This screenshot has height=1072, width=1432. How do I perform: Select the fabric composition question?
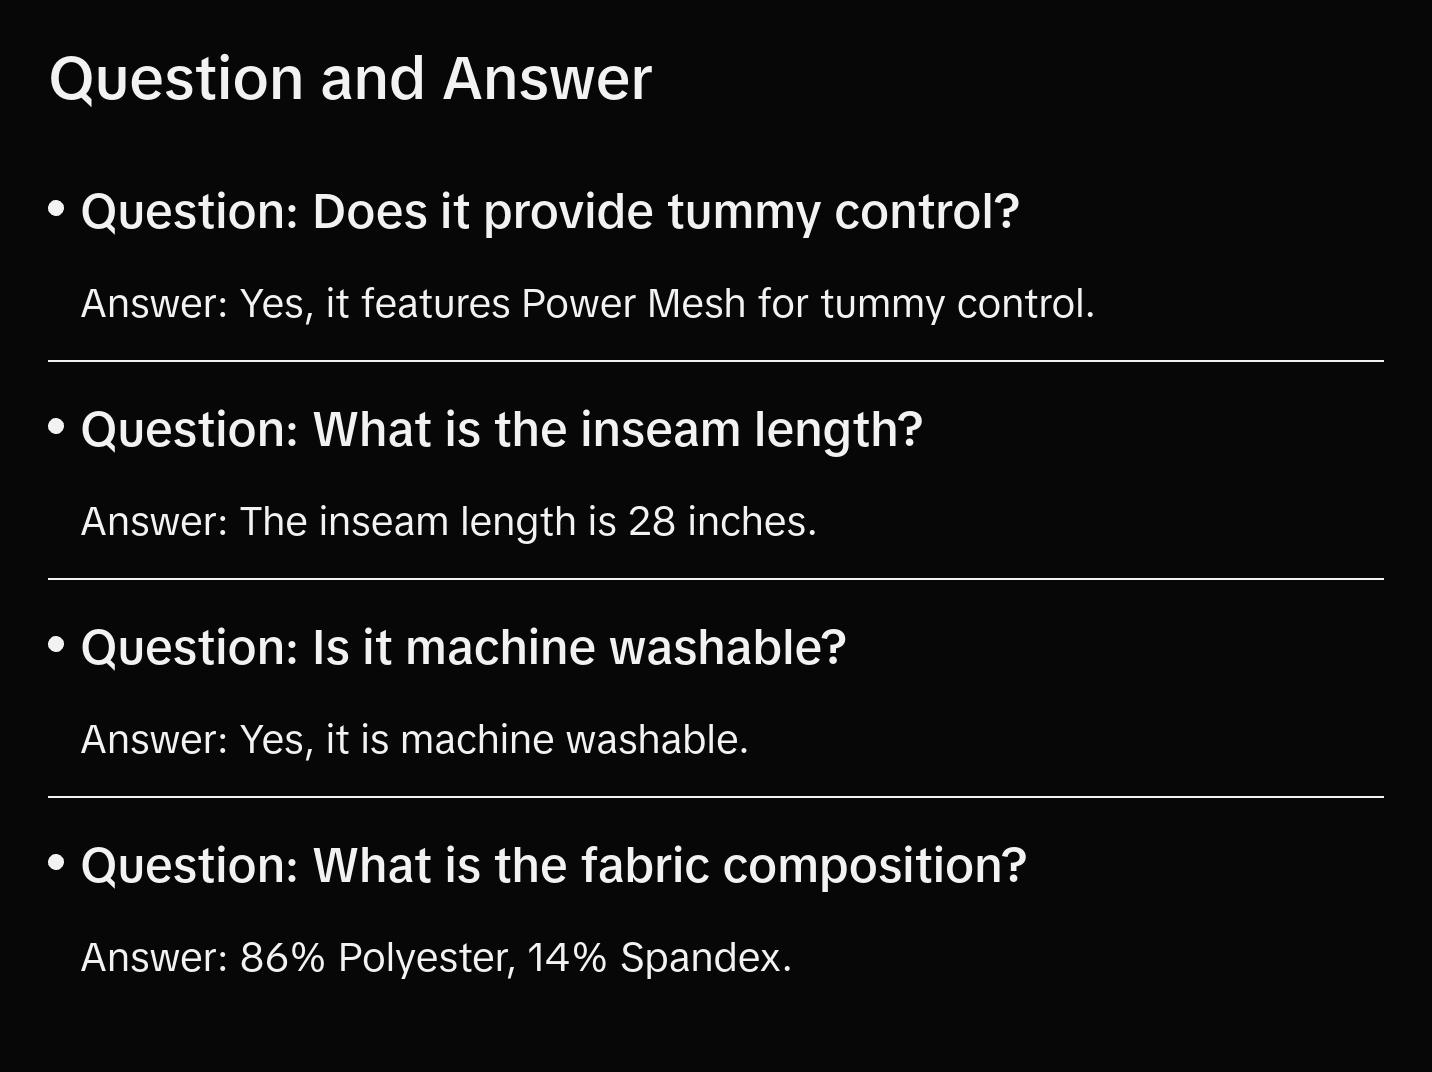(553, 866)
